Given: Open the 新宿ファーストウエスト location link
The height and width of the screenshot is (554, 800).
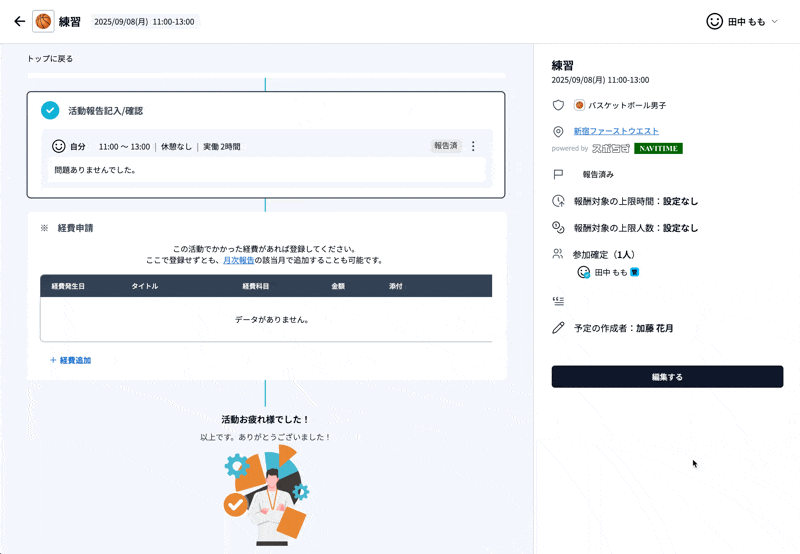Looking at the screenshot, I should [615, 132].
